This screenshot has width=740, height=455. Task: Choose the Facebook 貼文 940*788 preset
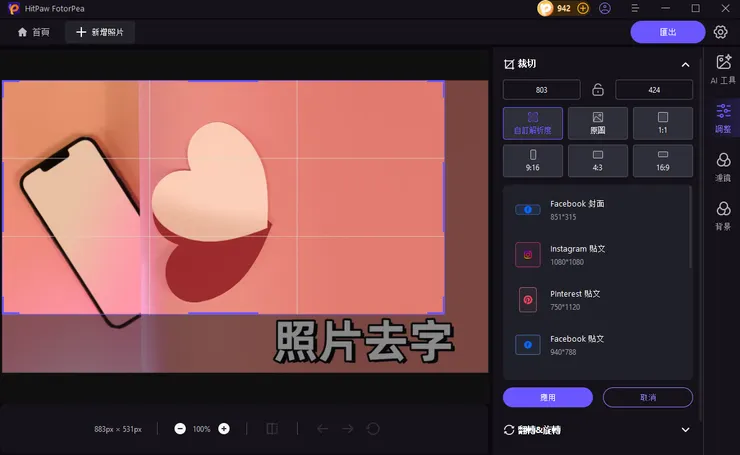[x=597, y=345]
